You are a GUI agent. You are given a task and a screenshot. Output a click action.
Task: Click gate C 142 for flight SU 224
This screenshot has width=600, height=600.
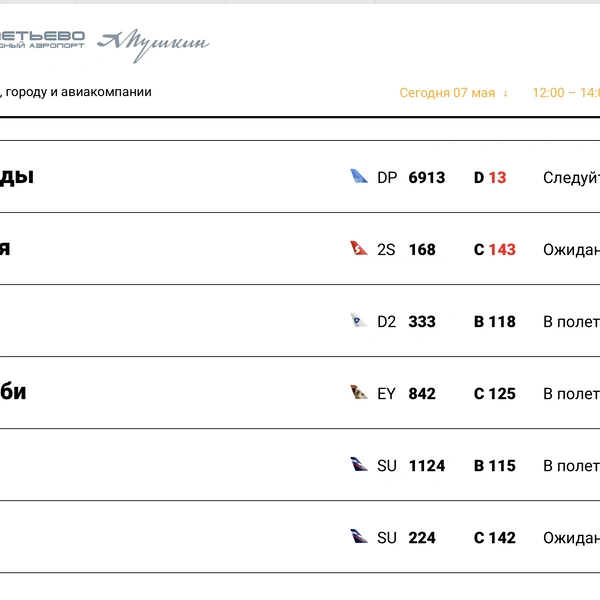pos(495,538)
